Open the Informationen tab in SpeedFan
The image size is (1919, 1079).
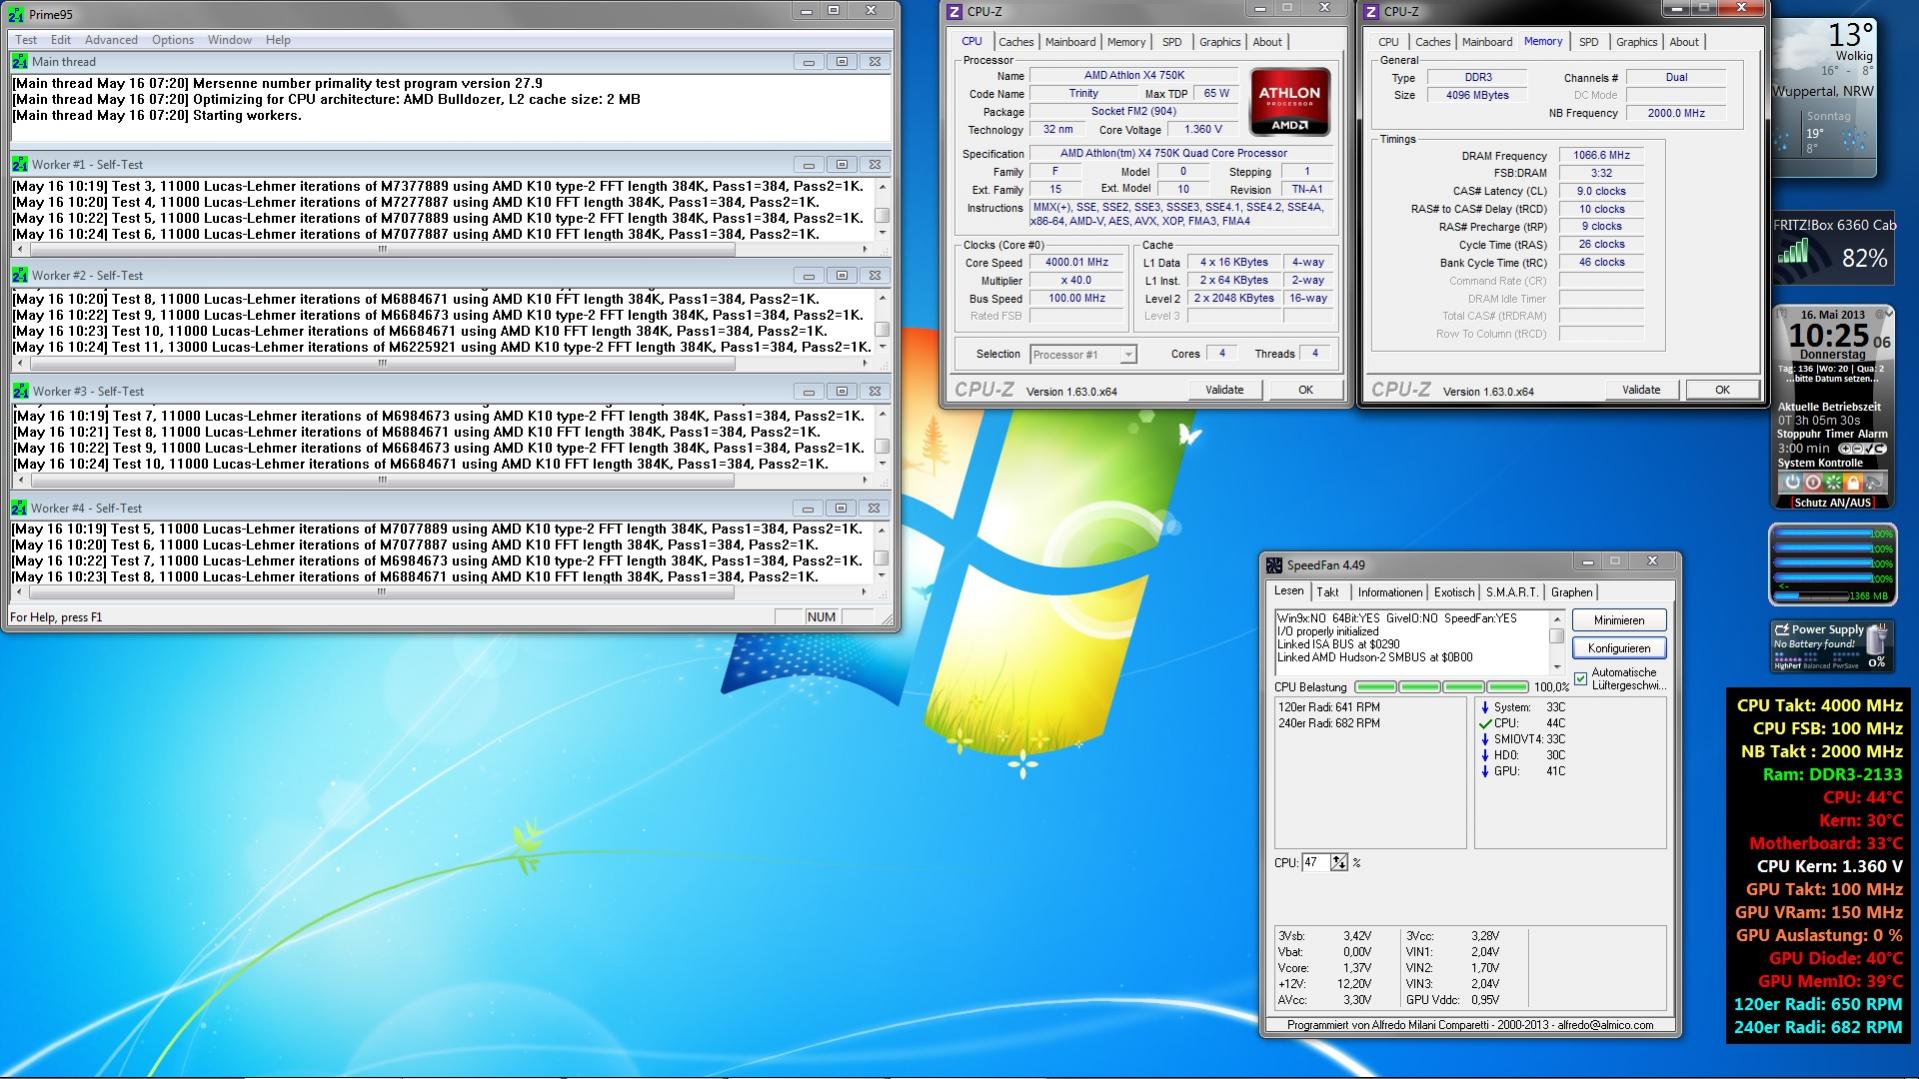tap(1389, 593)
